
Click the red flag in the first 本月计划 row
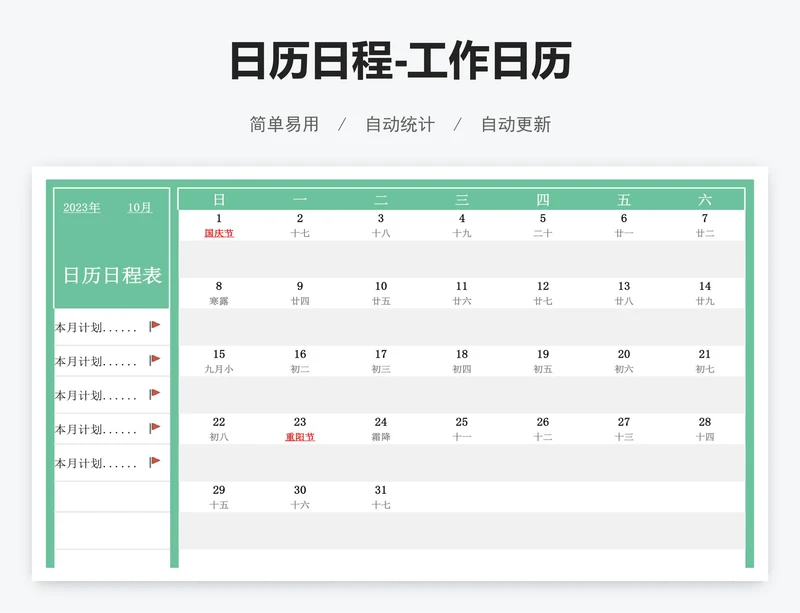tap(154, 326)
